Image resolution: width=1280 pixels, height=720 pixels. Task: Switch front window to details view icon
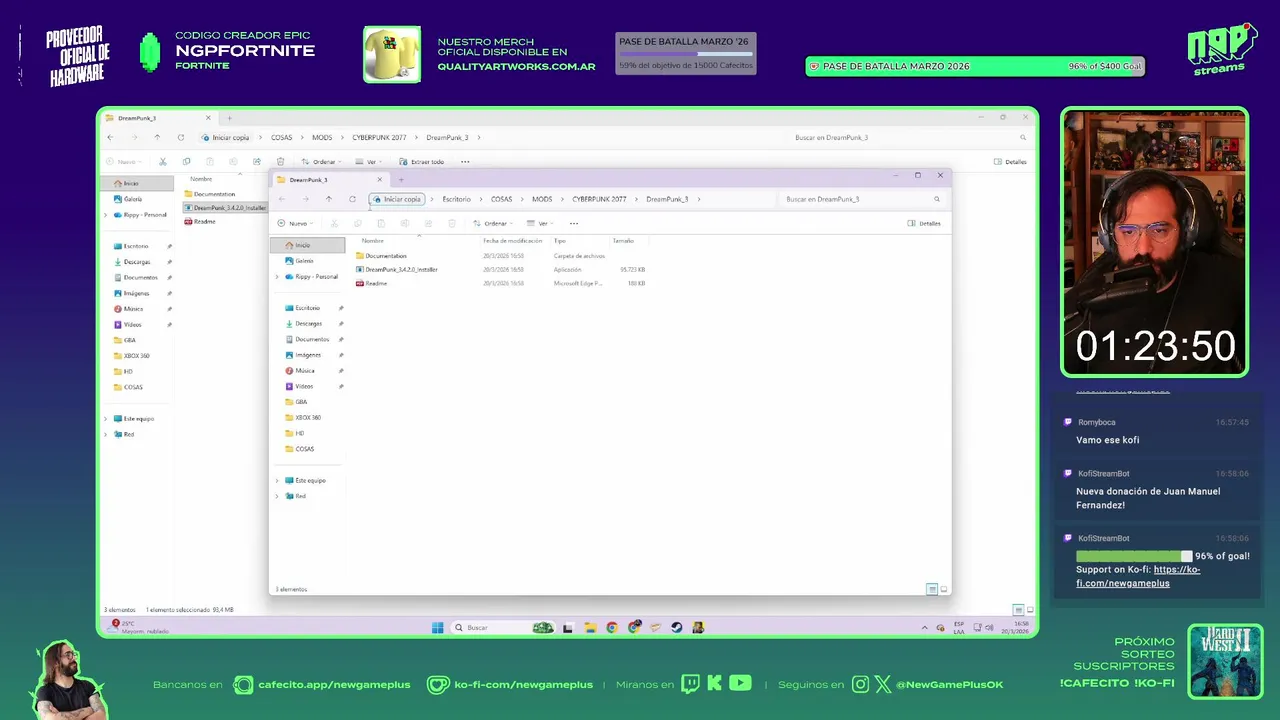coord(932,590)
